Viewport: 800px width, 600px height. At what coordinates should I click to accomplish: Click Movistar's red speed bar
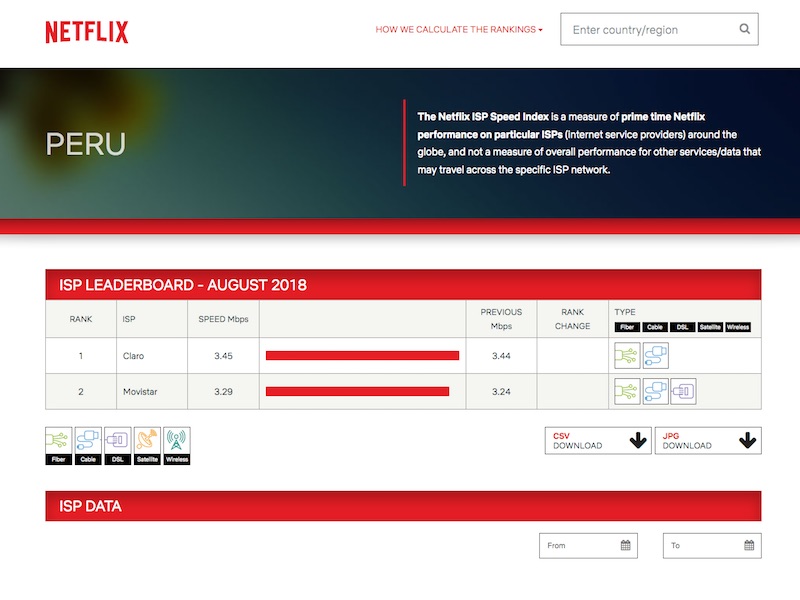click(357, 391)
